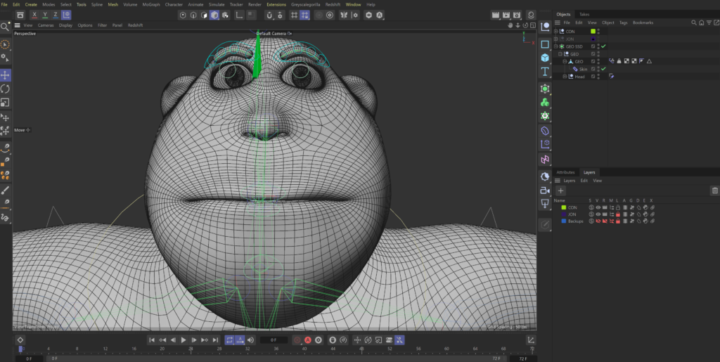The height and width of the screenshot is (362, 720).
Task: Click the green layer color of CON object
Action: coord(593,31)
